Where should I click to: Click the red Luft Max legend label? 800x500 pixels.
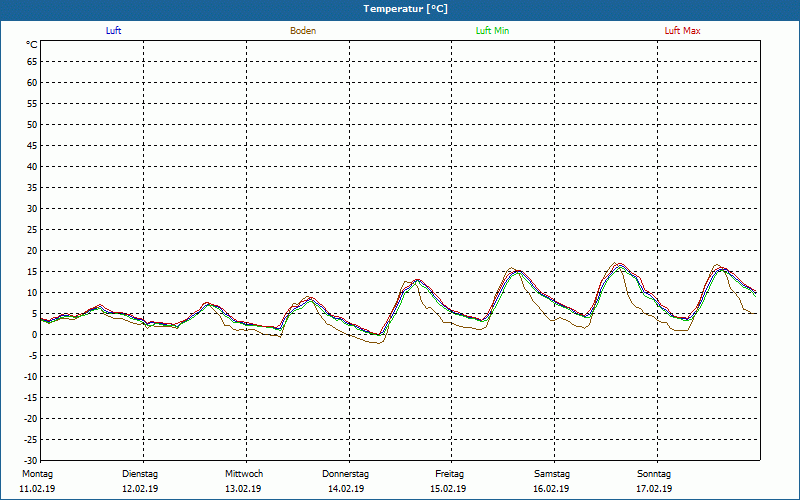(682, 31)
